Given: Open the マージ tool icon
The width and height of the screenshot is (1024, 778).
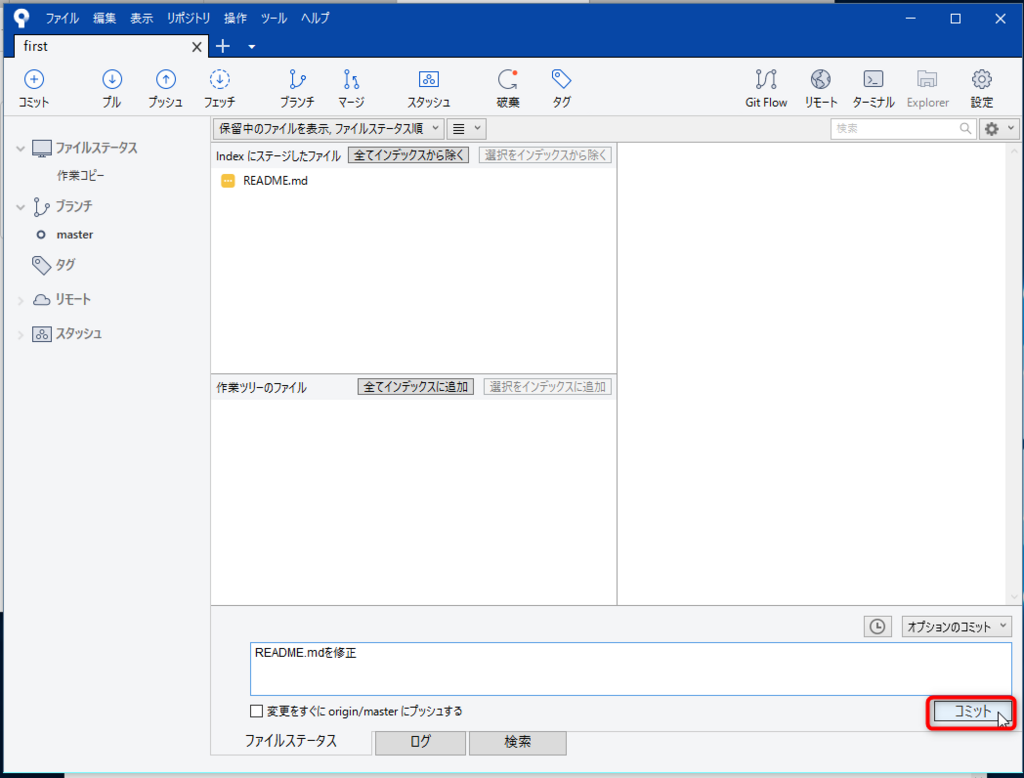Looking at the screenshot, I should pyautogui.click(x=350, y=88).
